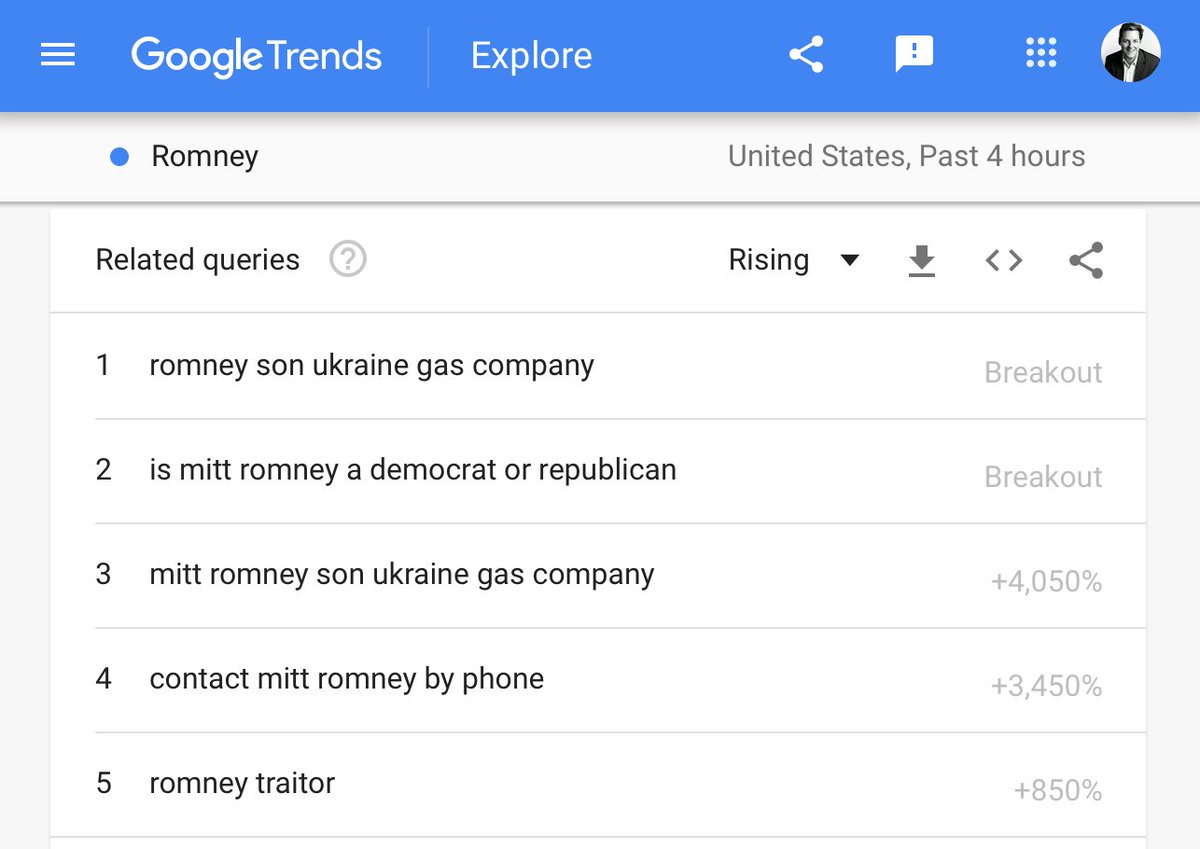Expand the Rising dropdown arrow
1200x849 pixels.
coord(850,261)
